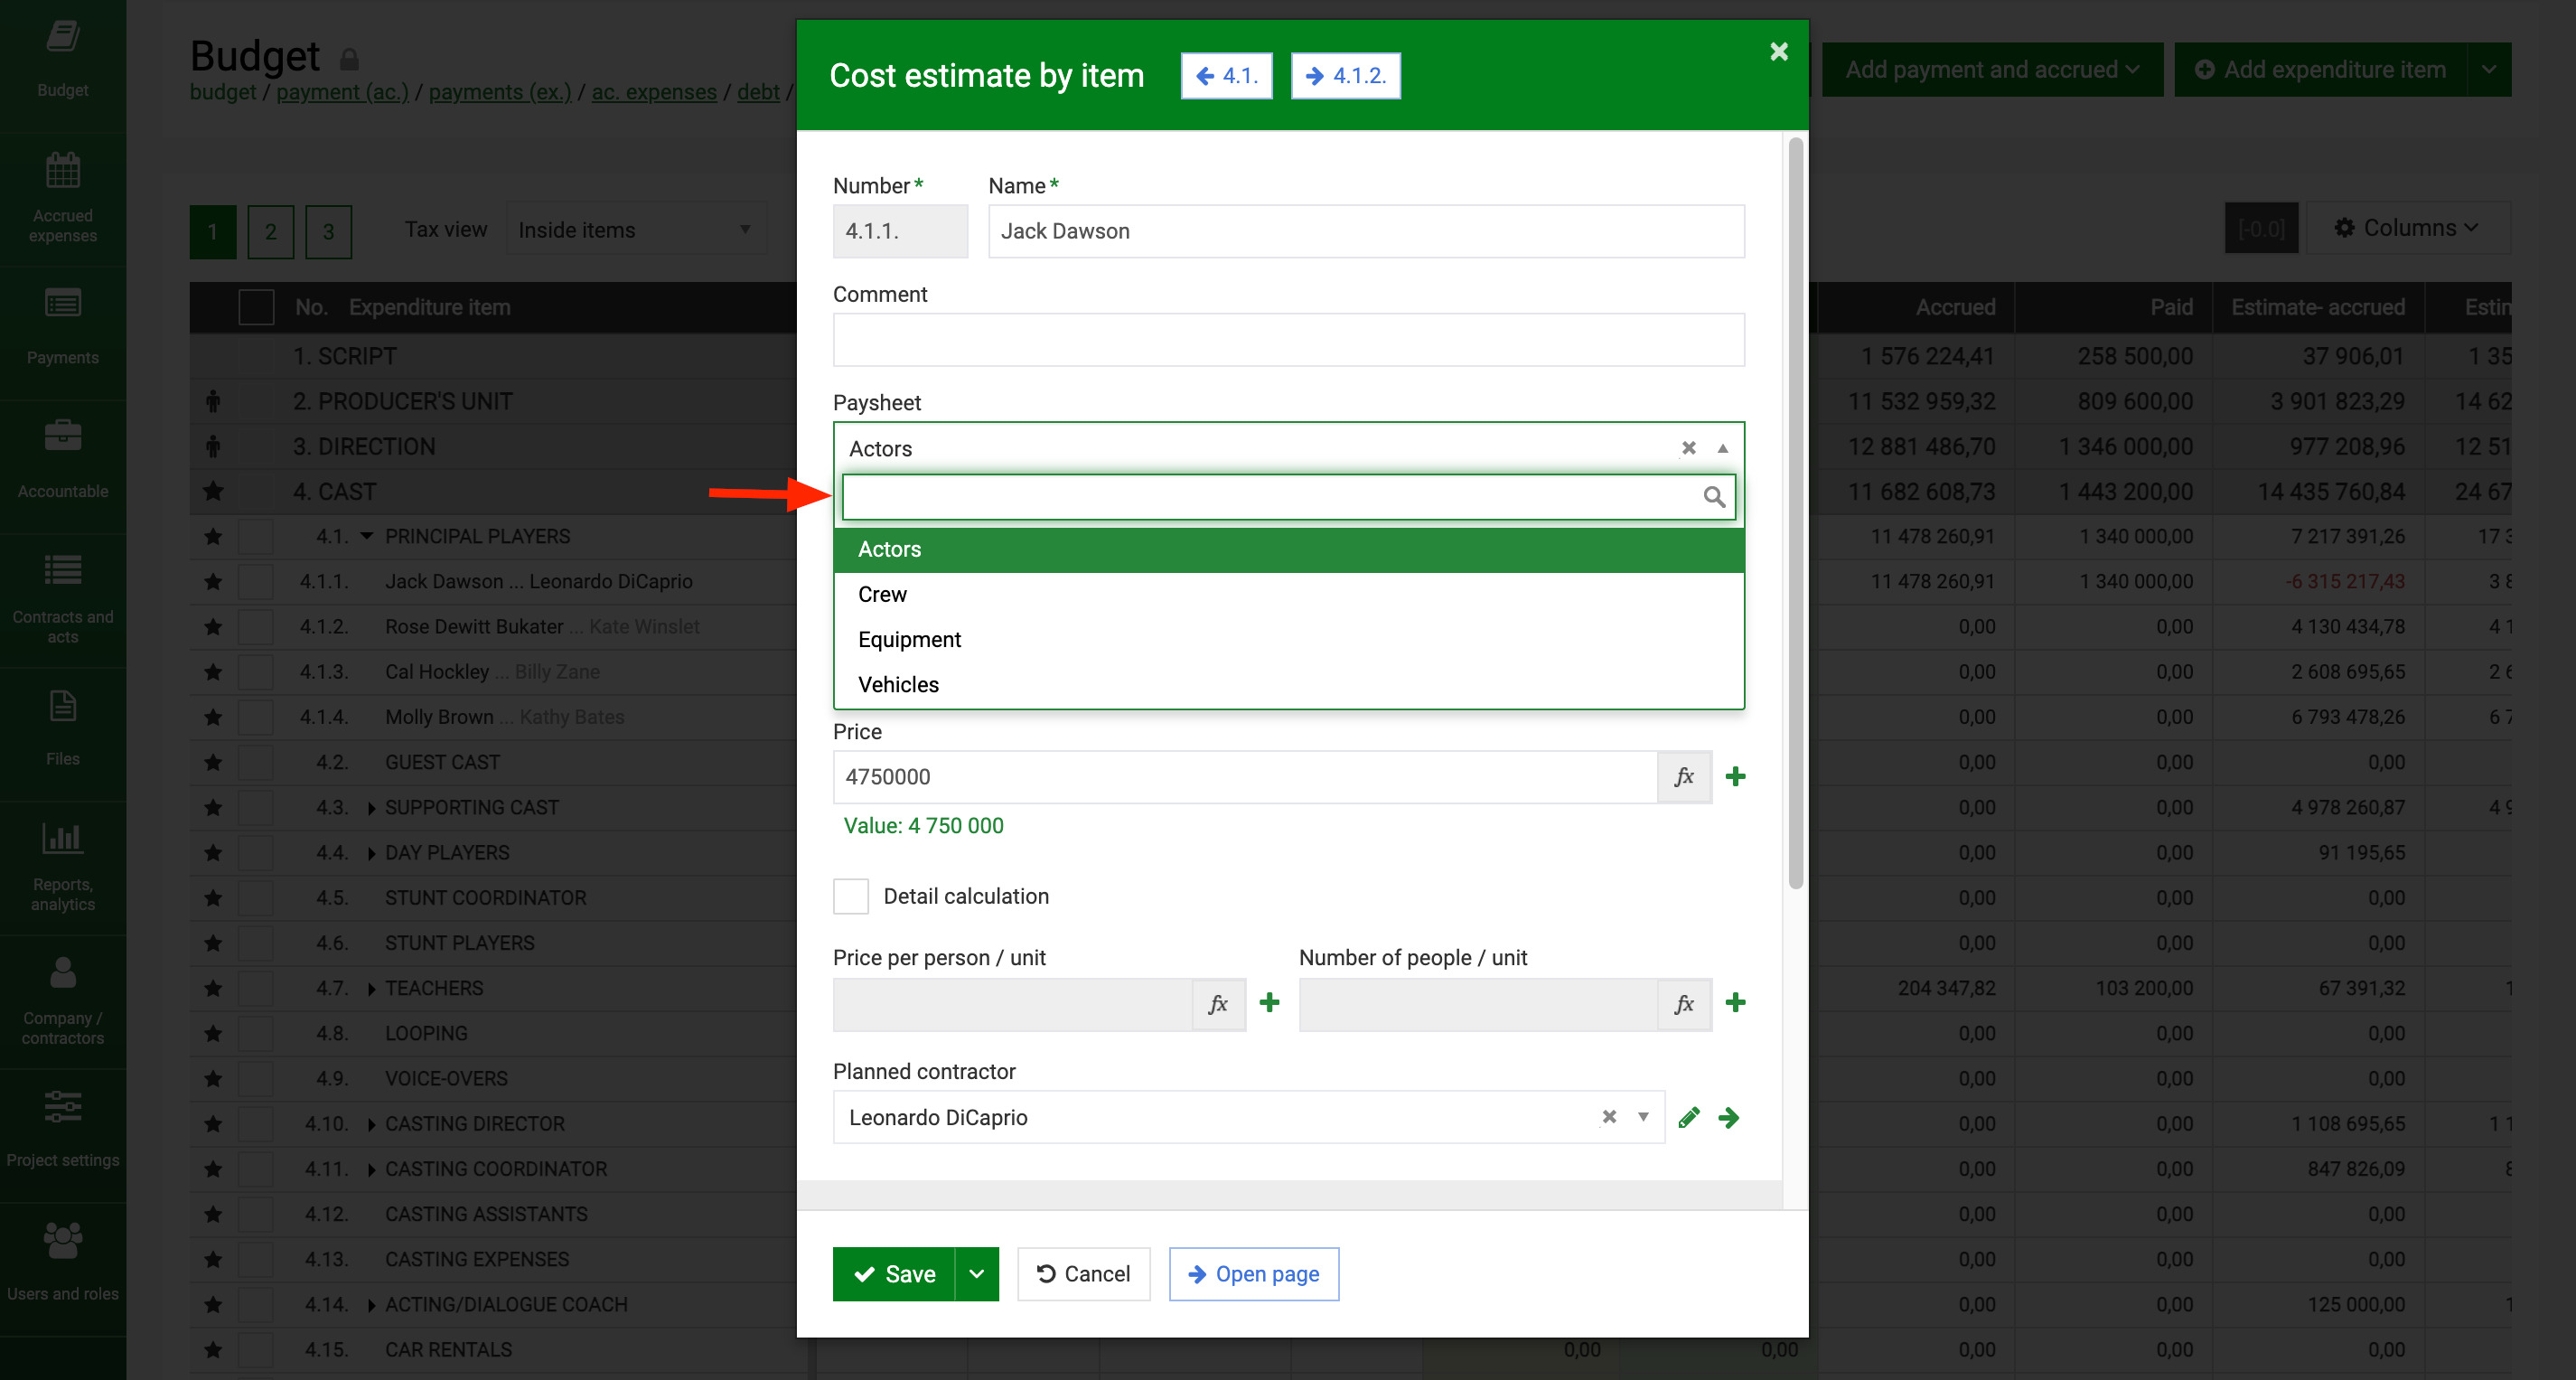Open Contracts and acts list
2576x1380 pixels.
(x=62, y=598)
